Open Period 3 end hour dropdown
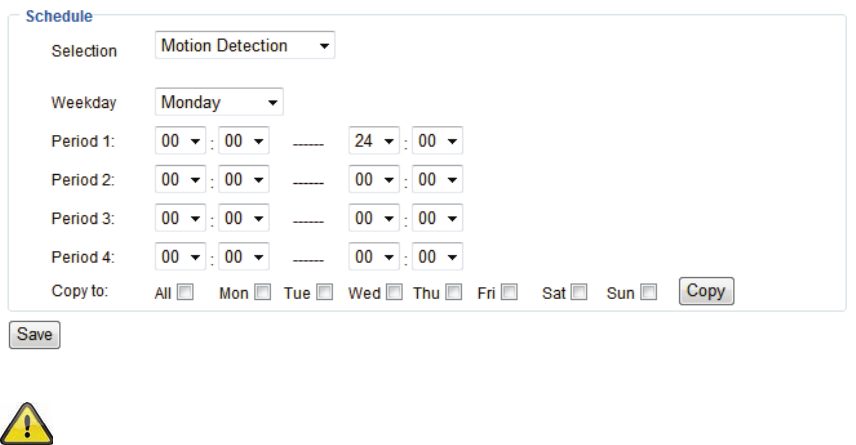 374,218
